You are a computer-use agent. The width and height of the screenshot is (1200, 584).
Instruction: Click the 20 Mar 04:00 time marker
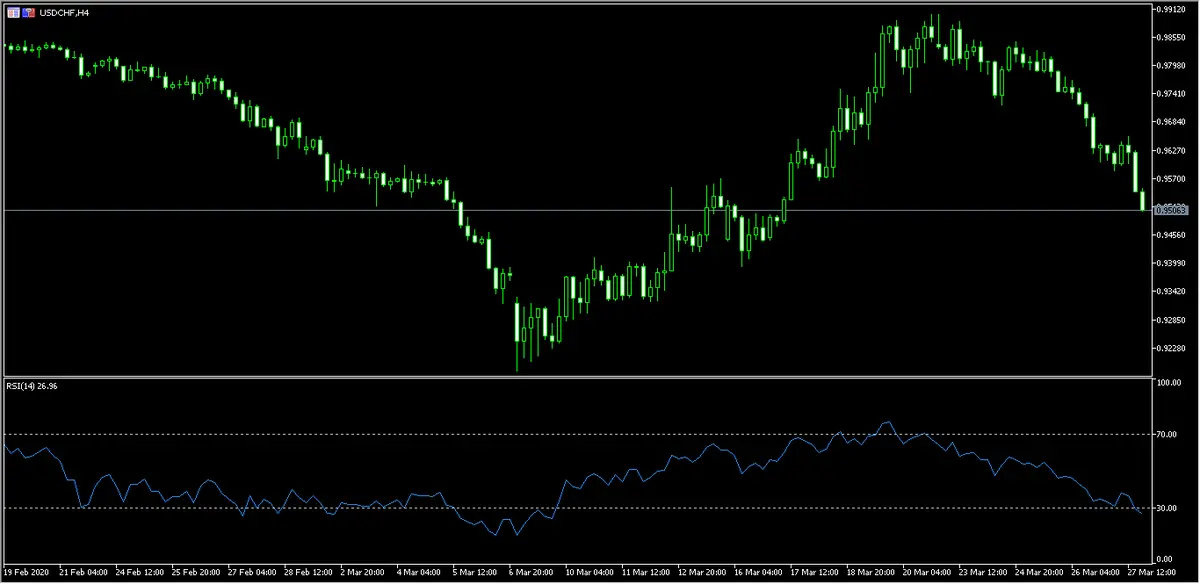[925, 575]
